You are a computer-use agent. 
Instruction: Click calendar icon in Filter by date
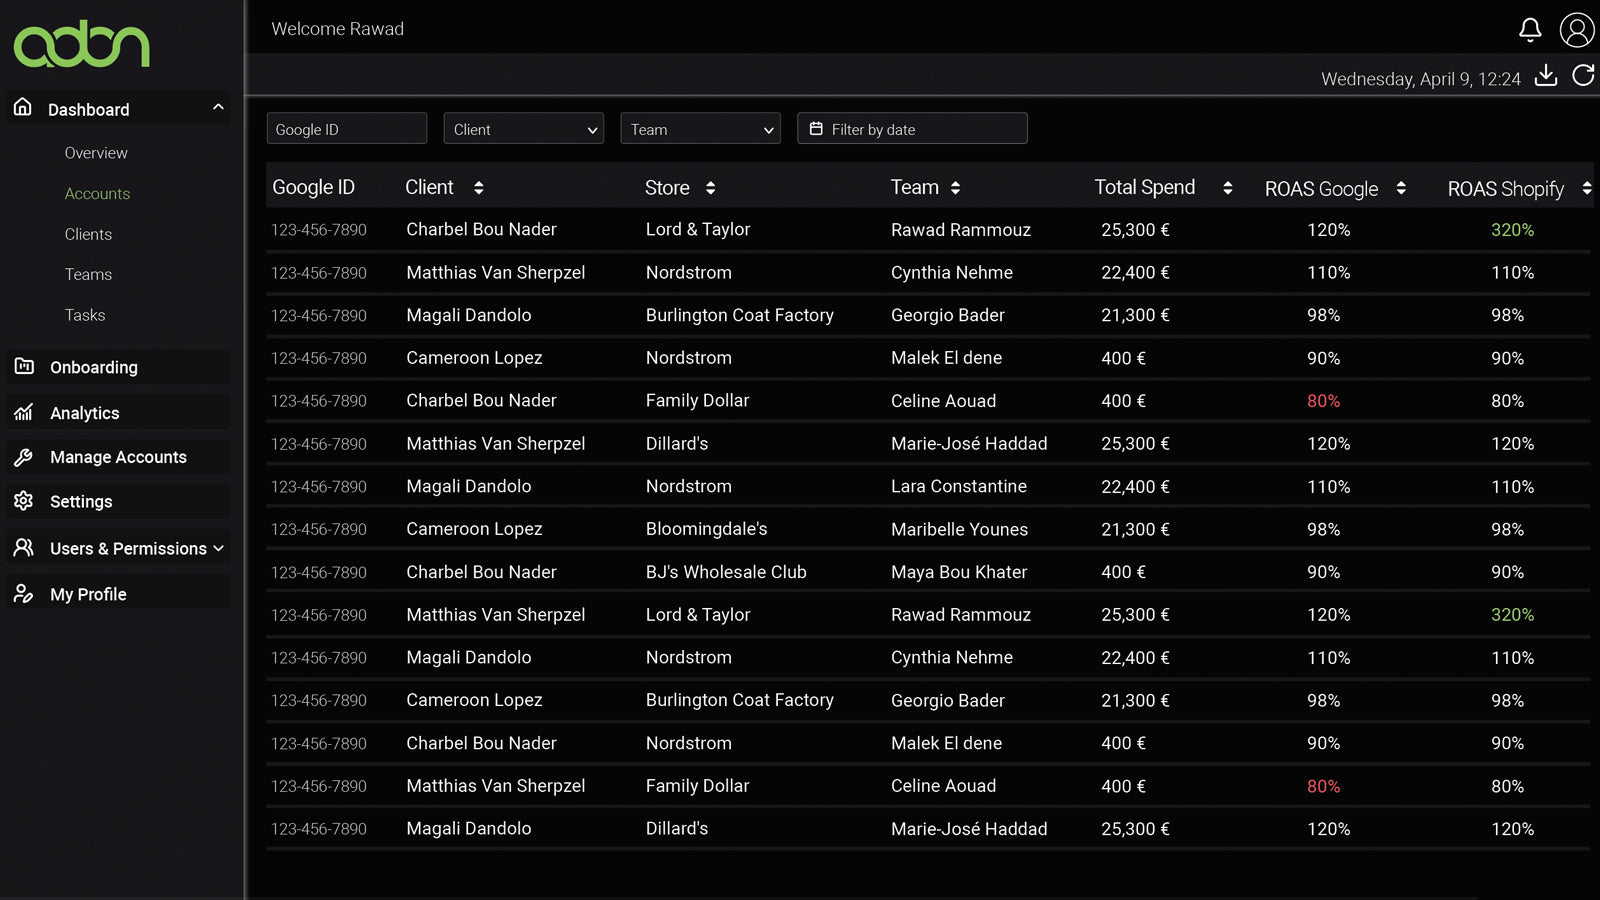click(816, 129)
